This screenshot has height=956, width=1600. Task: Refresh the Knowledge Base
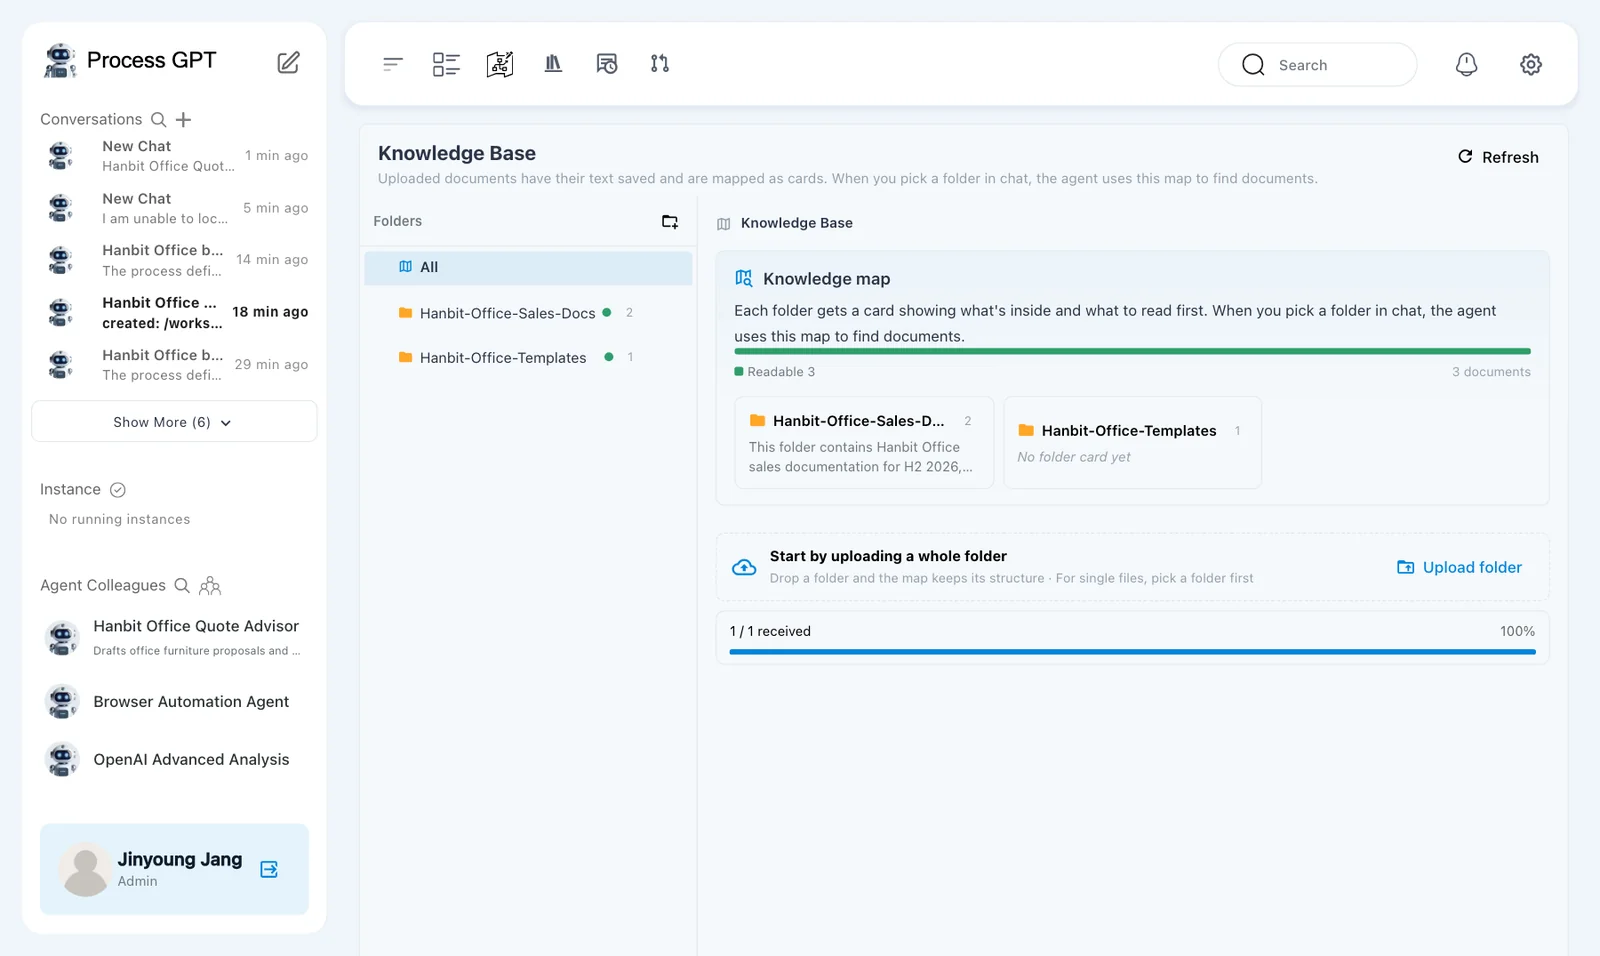pos(1499,157)
